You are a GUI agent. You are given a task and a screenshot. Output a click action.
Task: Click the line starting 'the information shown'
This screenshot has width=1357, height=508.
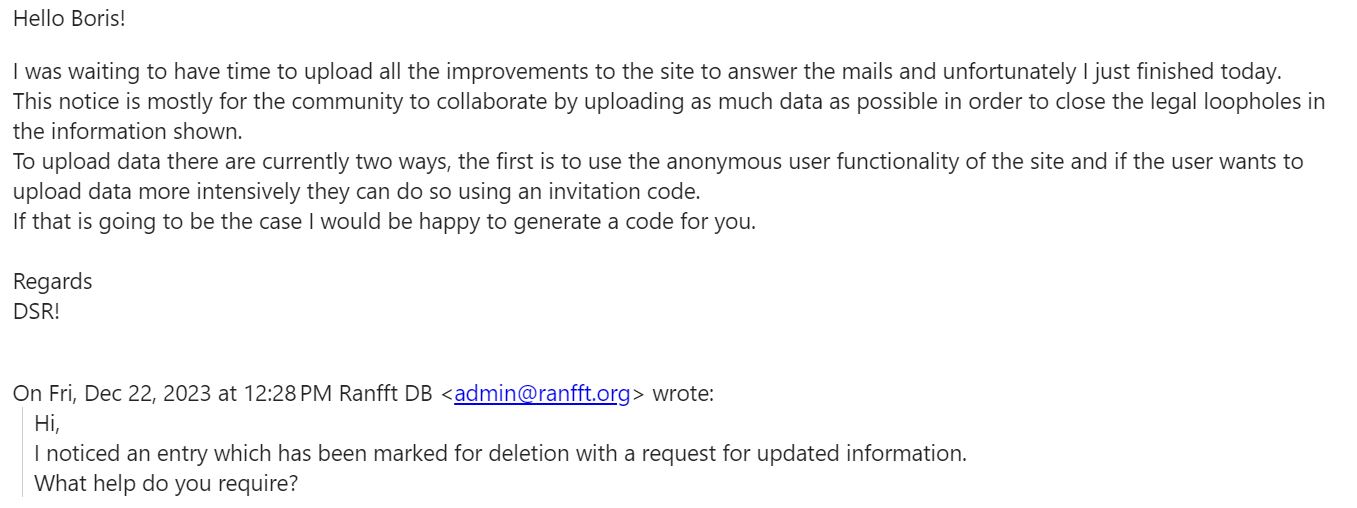[x=127, y=131]
